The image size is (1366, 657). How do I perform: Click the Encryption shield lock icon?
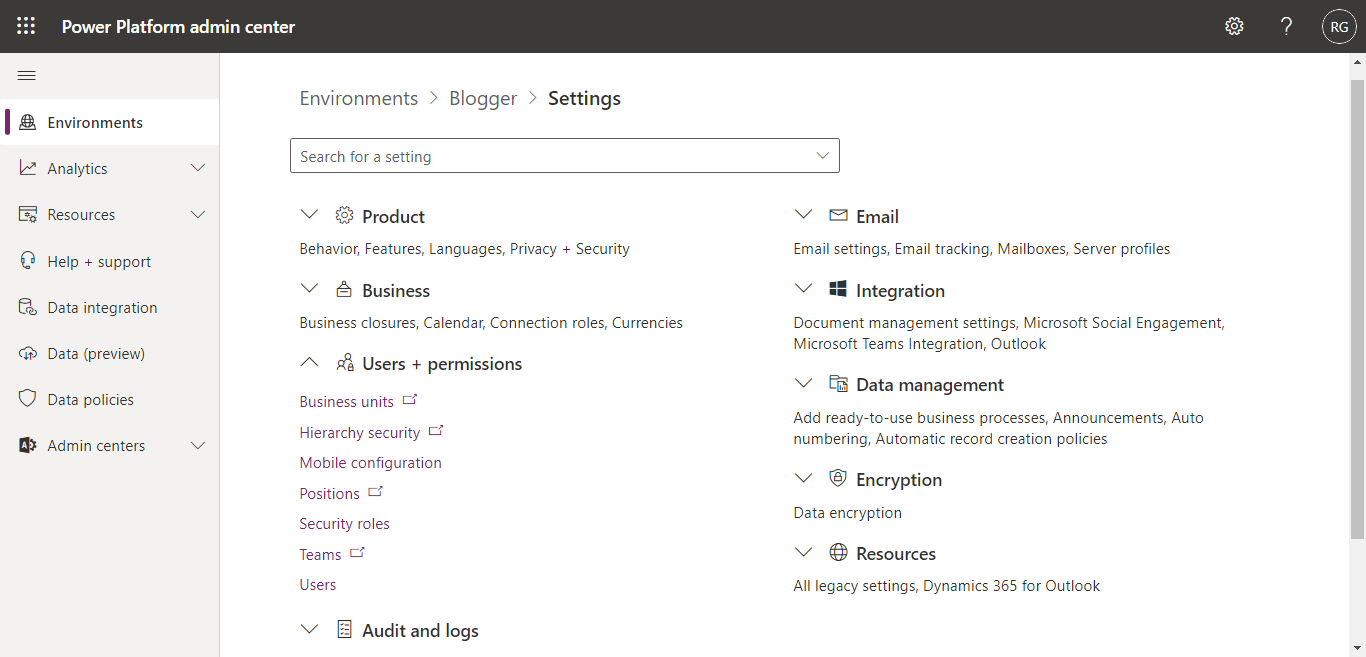(838, 478)
